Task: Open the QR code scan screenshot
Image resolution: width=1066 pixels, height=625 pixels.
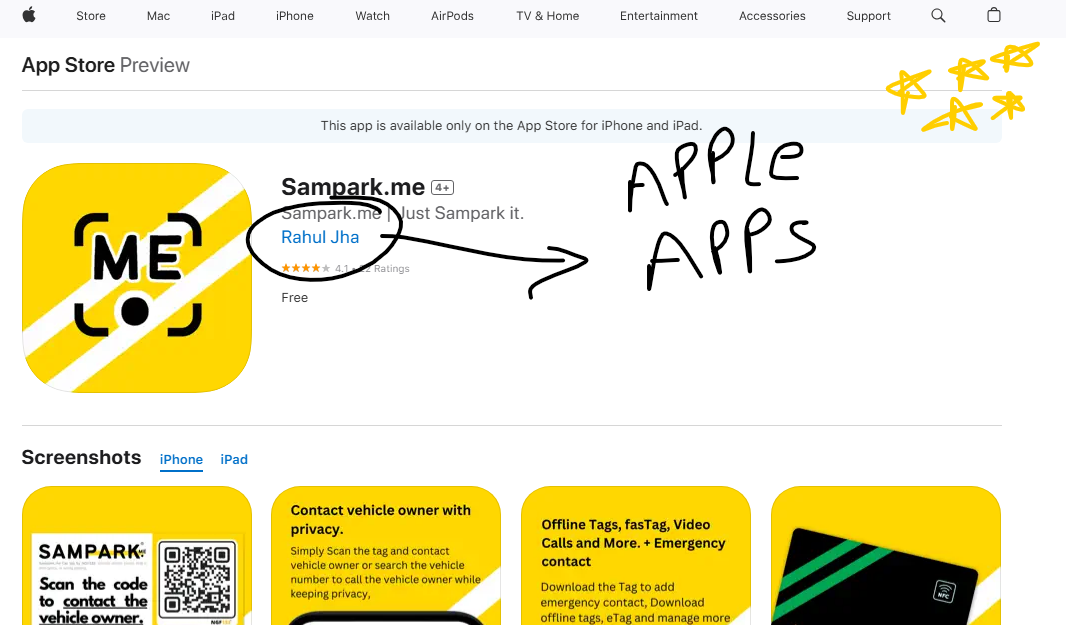Action: pyautogui.click(x=137, y=556)
